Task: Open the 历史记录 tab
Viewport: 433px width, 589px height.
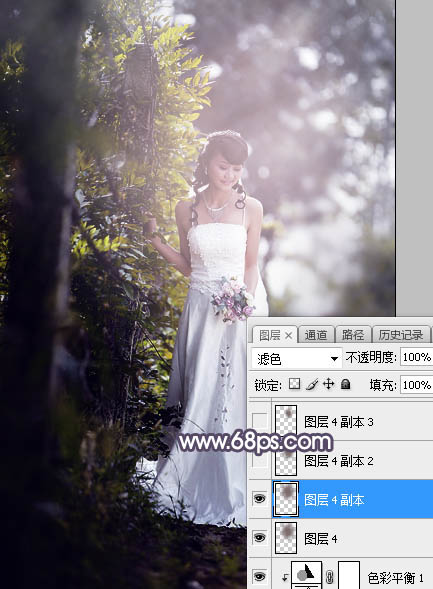Action: click(x=400, y=335)
